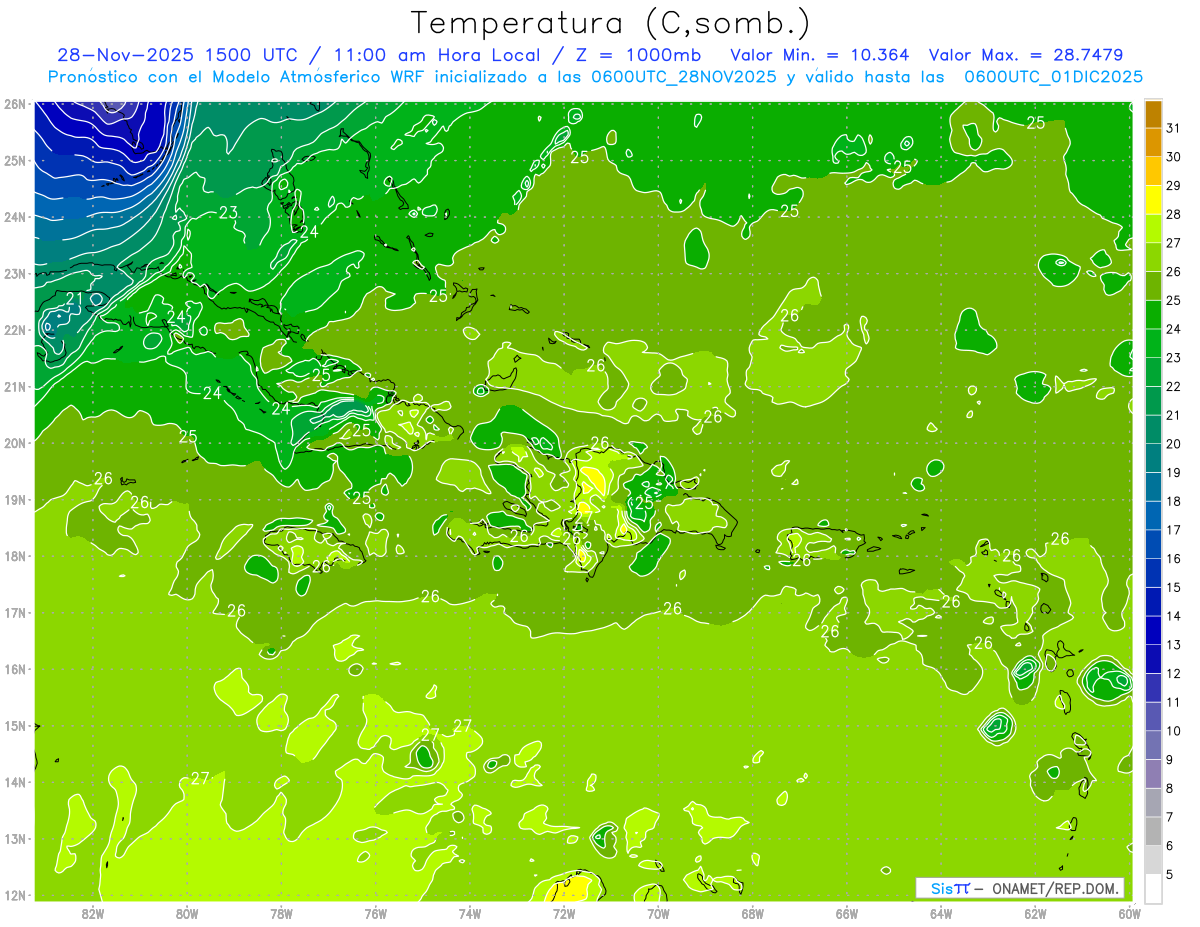Screen dimensions: 1200x927
Task: Click color scale value 10
Action: tap(1174, 730)
